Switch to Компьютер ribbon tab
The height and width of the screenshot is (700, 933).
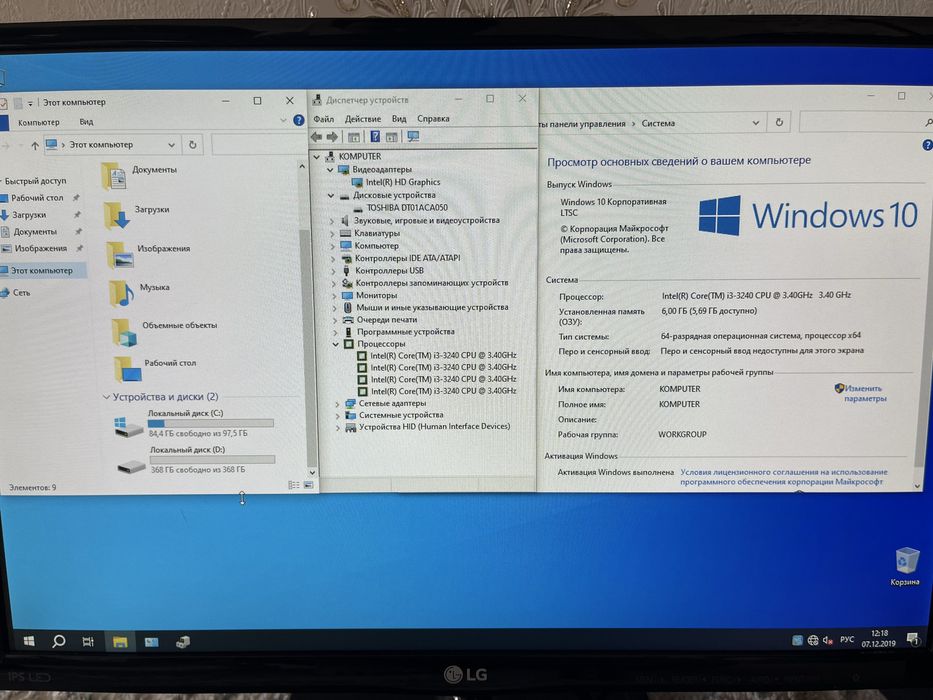pos(39,122)
